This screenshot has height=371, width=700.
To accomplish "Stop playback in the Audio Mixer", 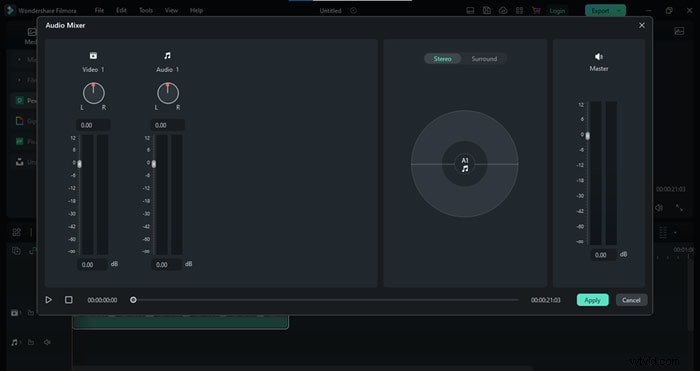I will coord(69,300).
